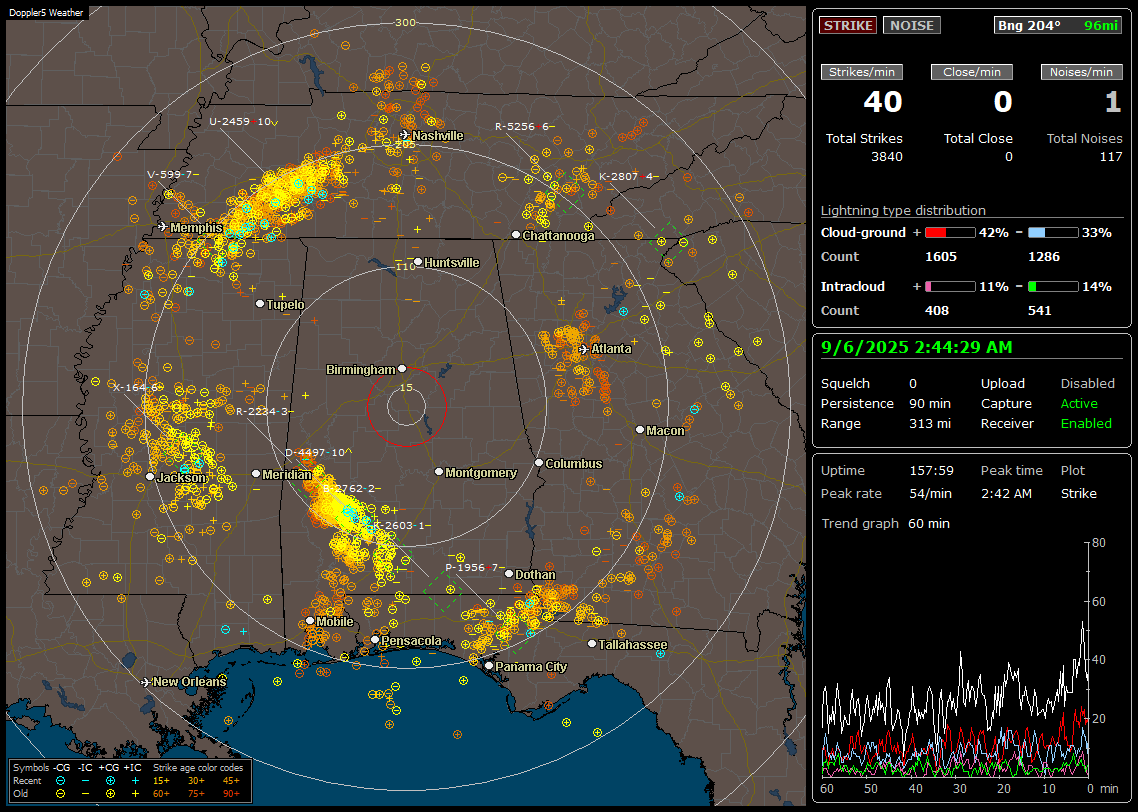1138x812 pixels.
Task: Select the Montgomery city dot marker
Action: (x=438, y=472)
